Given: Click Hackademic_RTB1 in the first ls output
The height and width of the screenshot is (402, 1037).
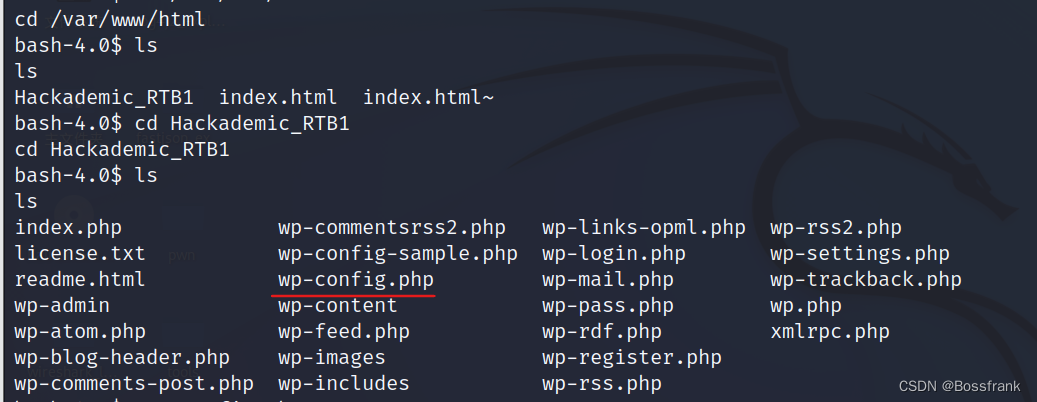Looking at the screenshot, I should tap(104, 99).
